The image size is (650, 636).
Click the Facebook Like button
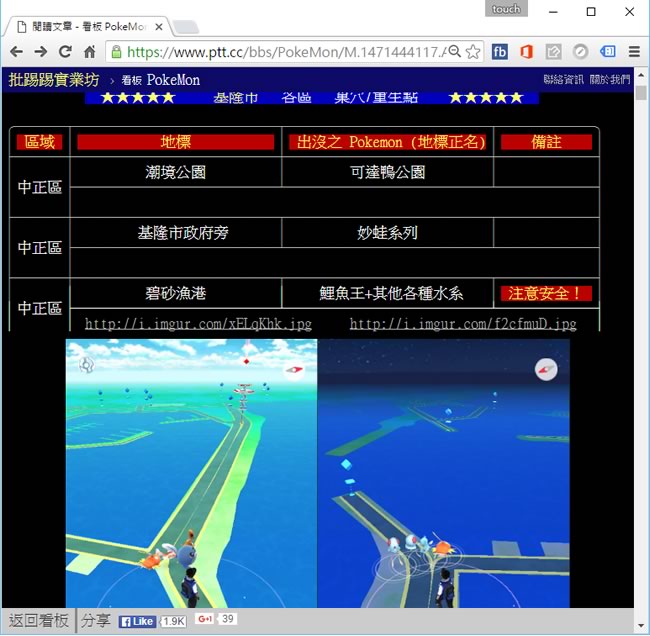(137, 621)
